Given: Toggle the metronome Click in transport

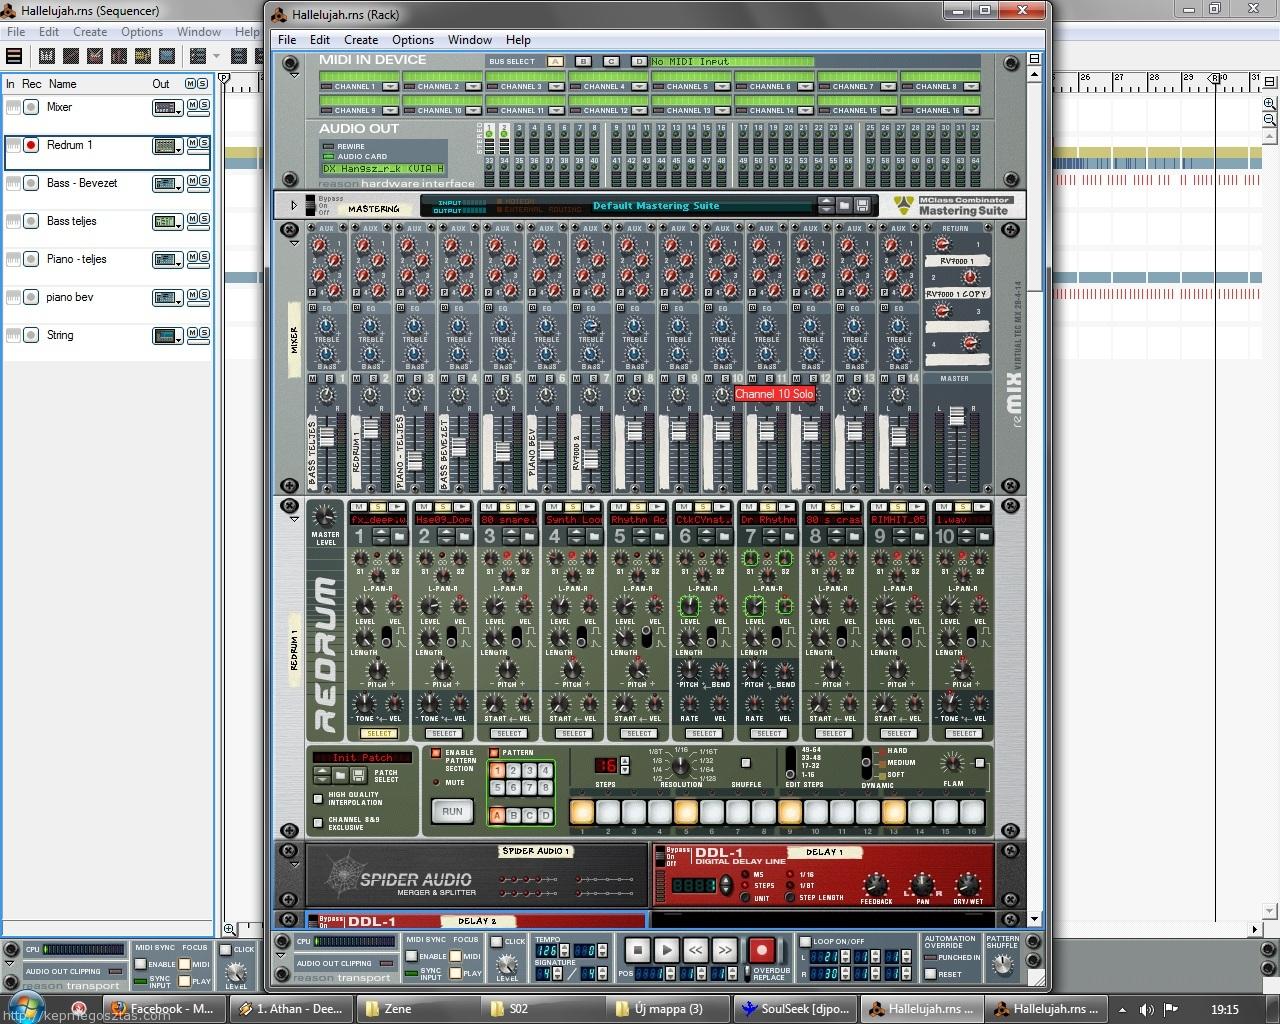Looking at the screenshot, I should point(498,941).
